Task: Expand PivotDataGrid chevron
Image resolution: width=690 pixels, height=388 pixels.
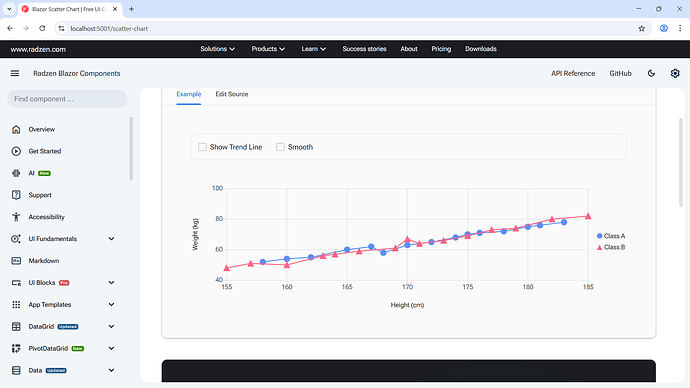Action: 111,348
